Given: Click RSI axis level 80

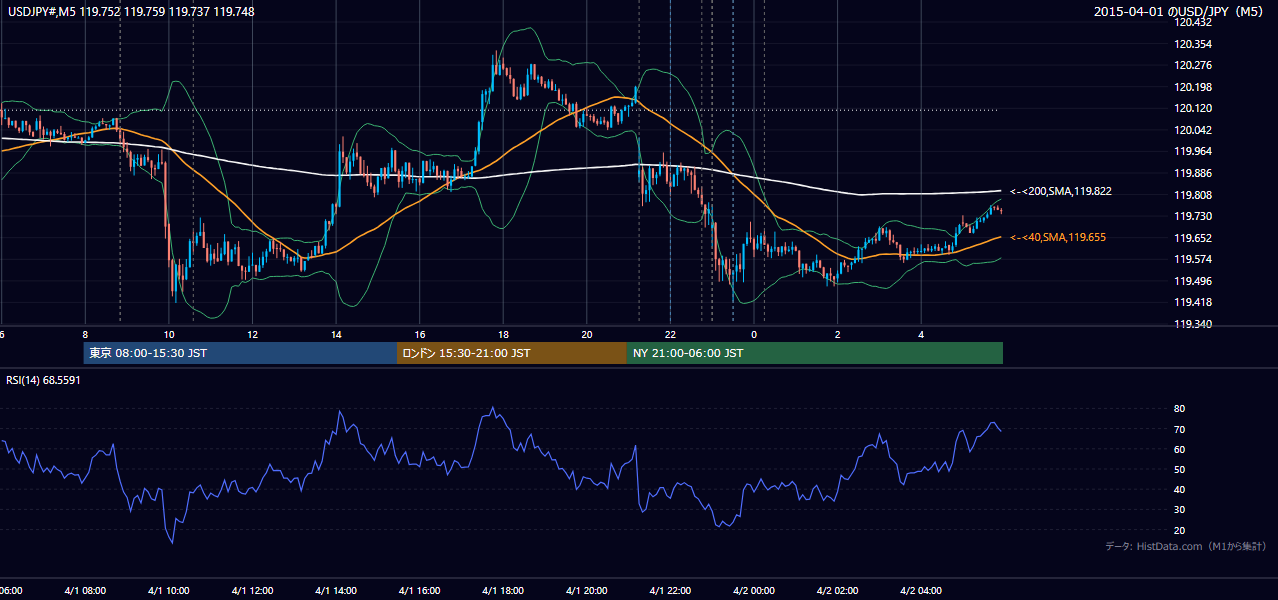Looking at the screenshot, I should [1180, 409].
